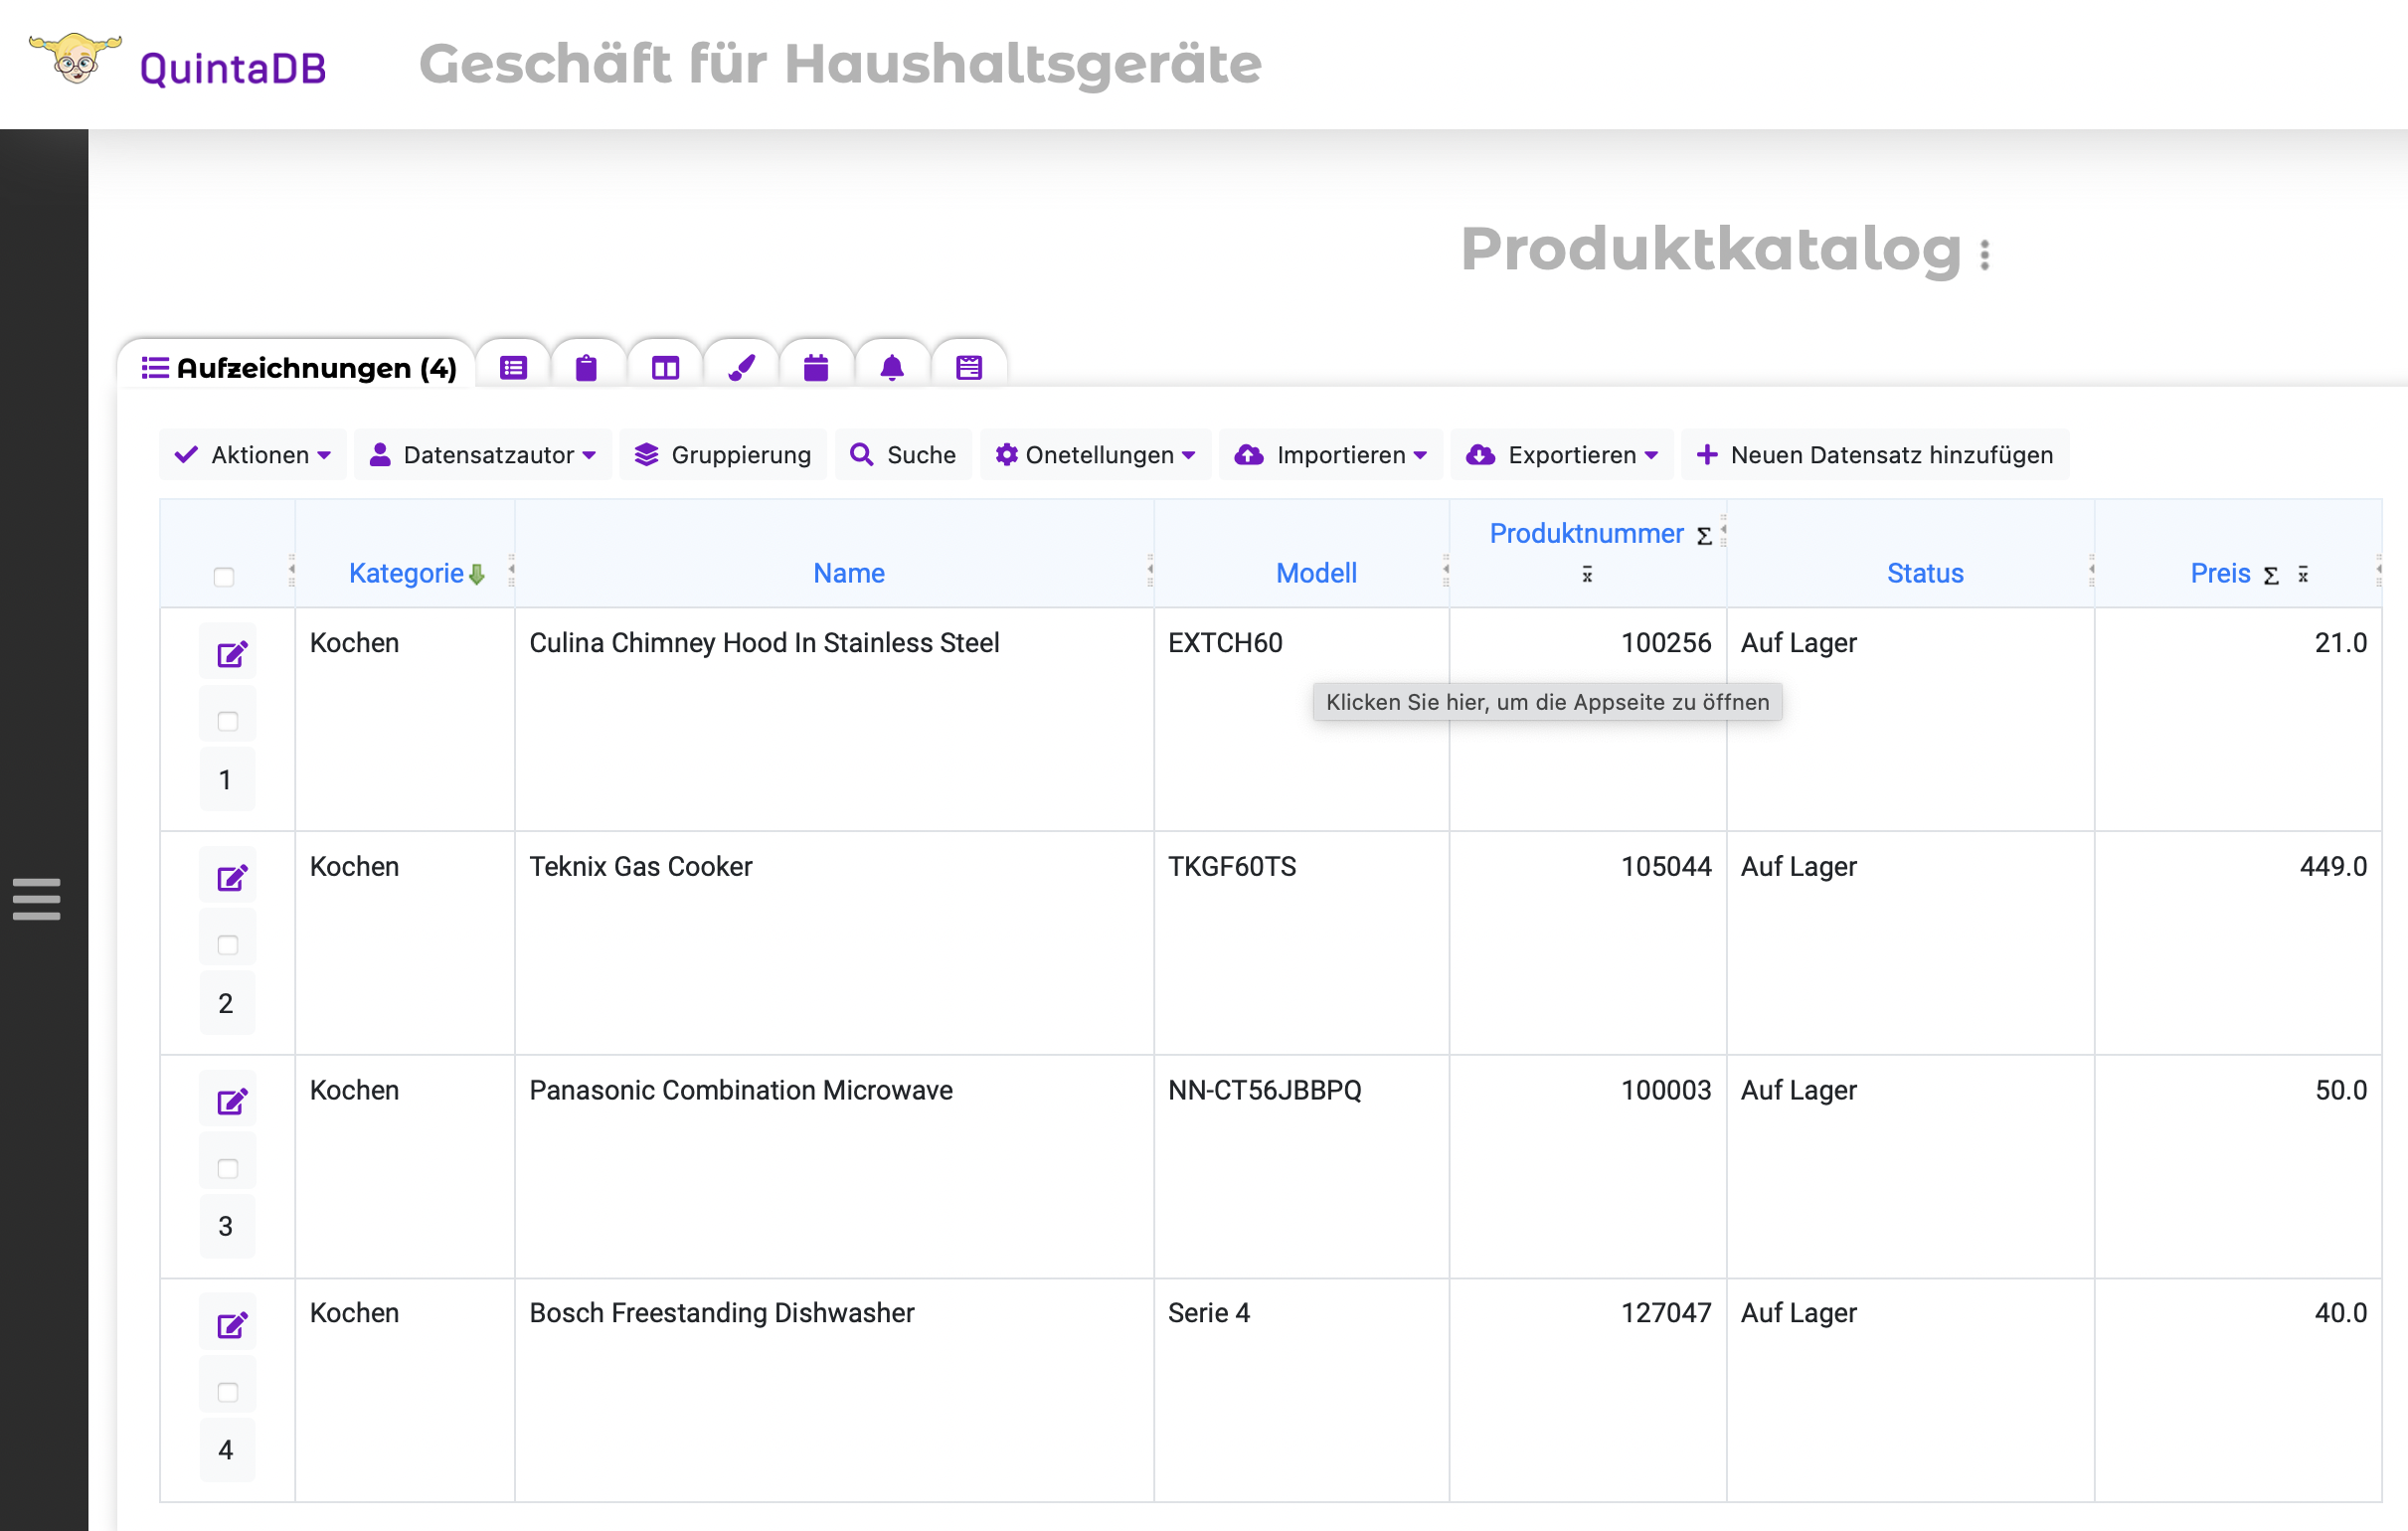Expand the Datensatzautor dropdown
Image resolution: width=2408 pixels, height=1531 pixels.
click(x=483, y=455)
